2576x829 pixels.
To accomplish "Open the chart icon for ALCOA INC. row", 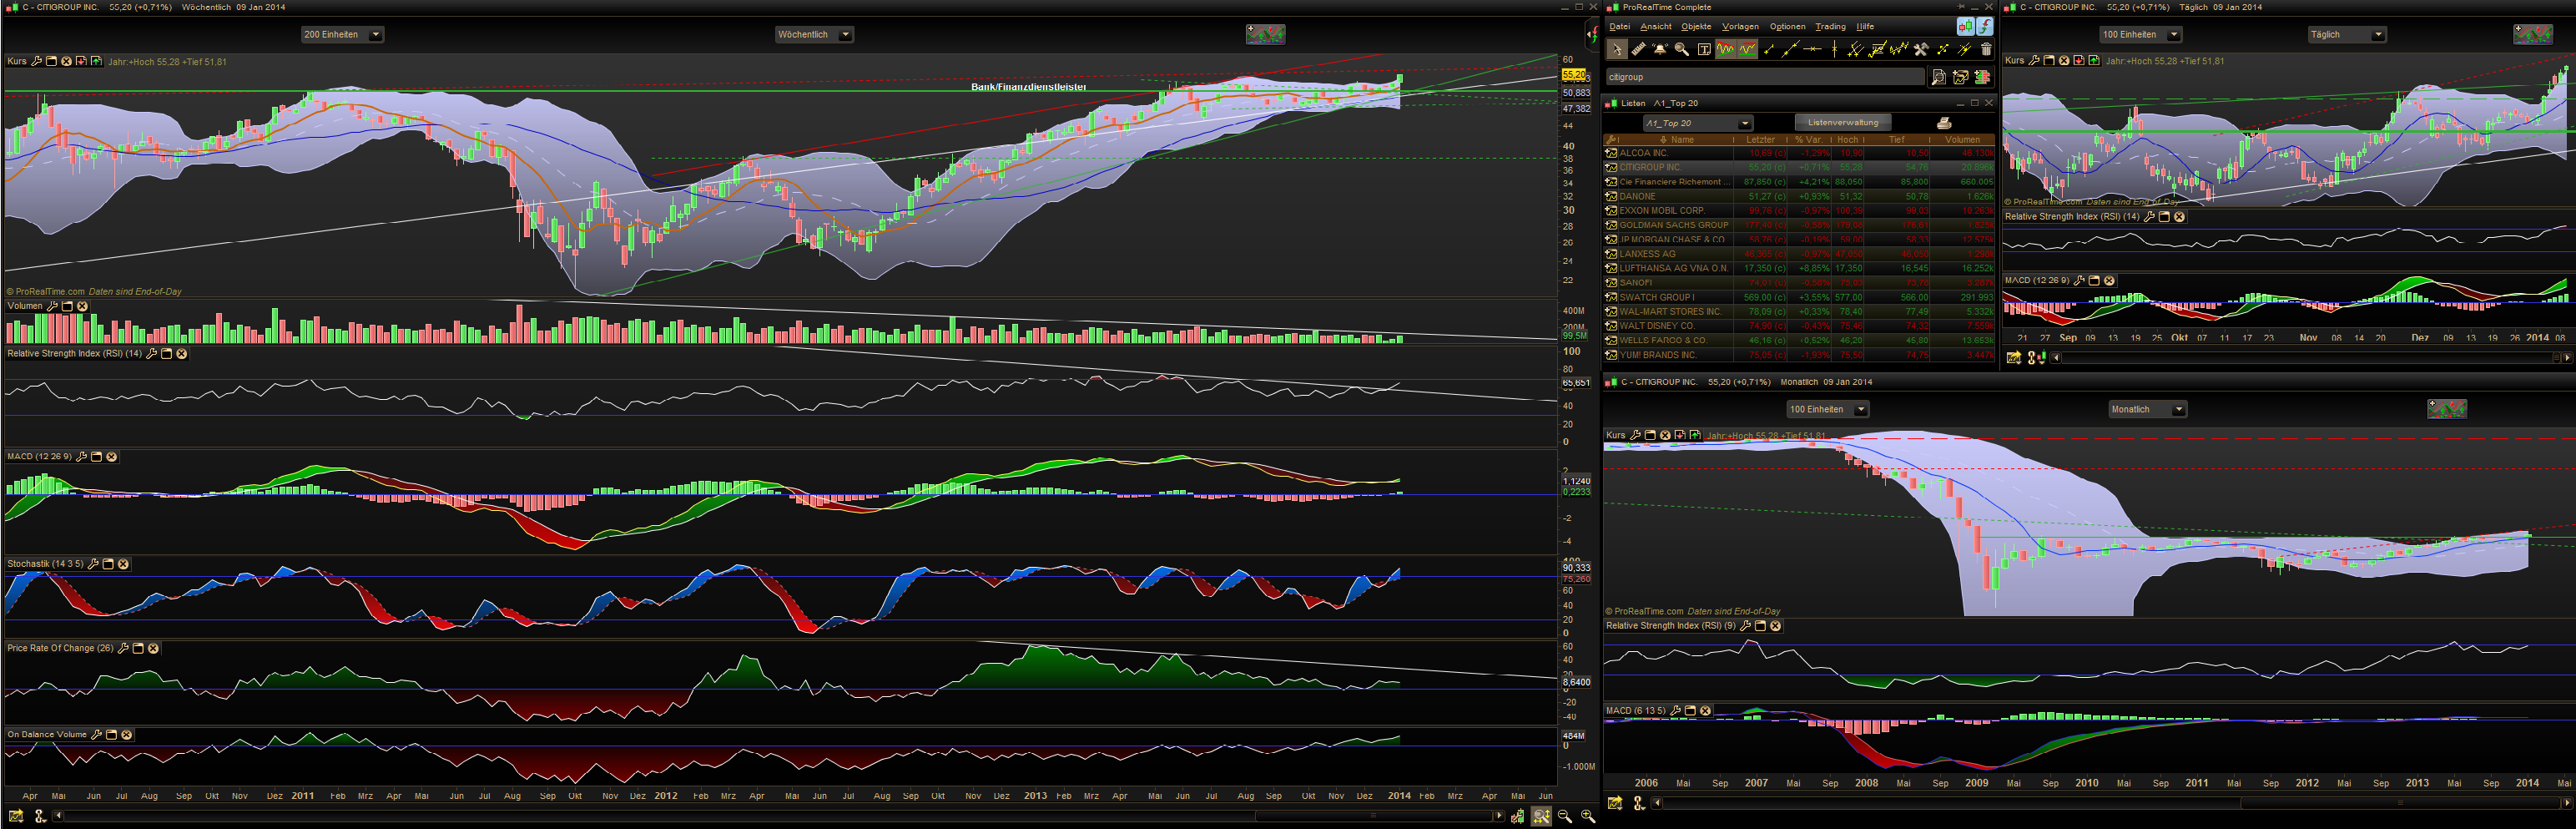I will [1611, 153].
